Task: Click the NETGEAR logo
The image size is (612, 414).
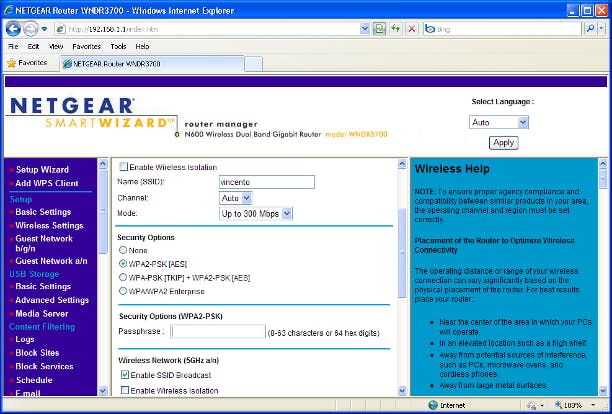Action: point(72,106)
